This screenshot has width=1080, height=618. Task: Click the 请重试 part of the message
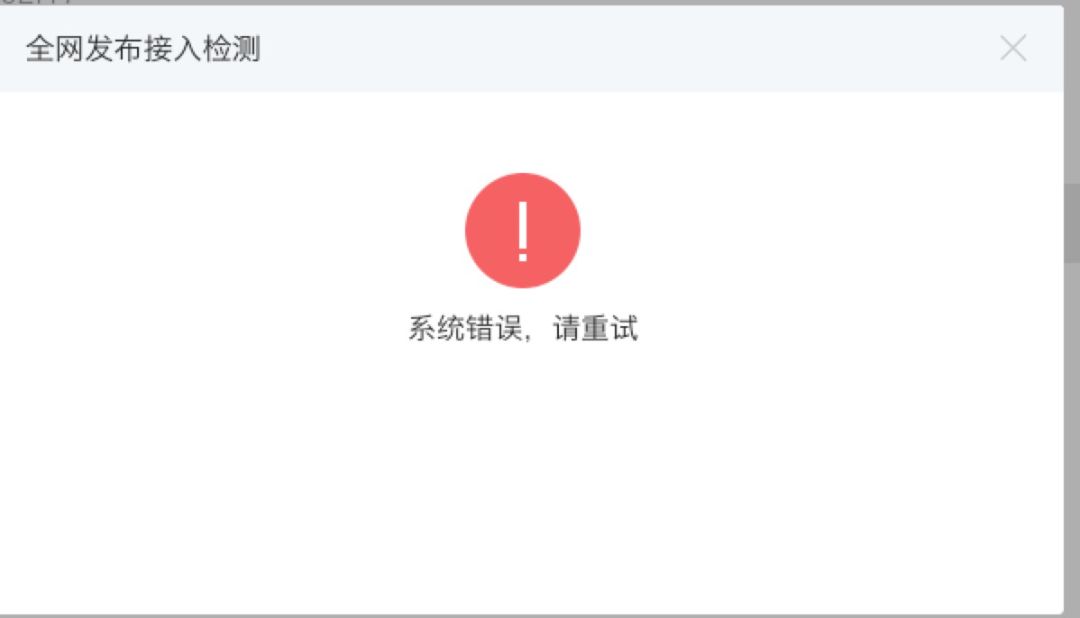(x=595, y=328)
